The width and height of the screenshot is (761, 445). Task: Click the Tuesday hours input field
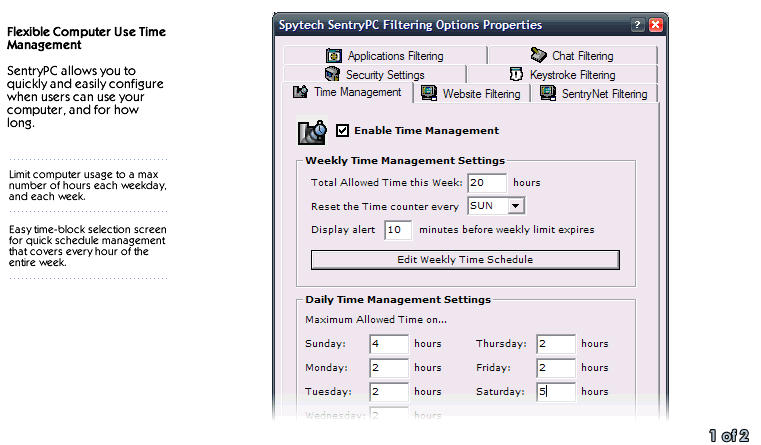tap(389, 392)
